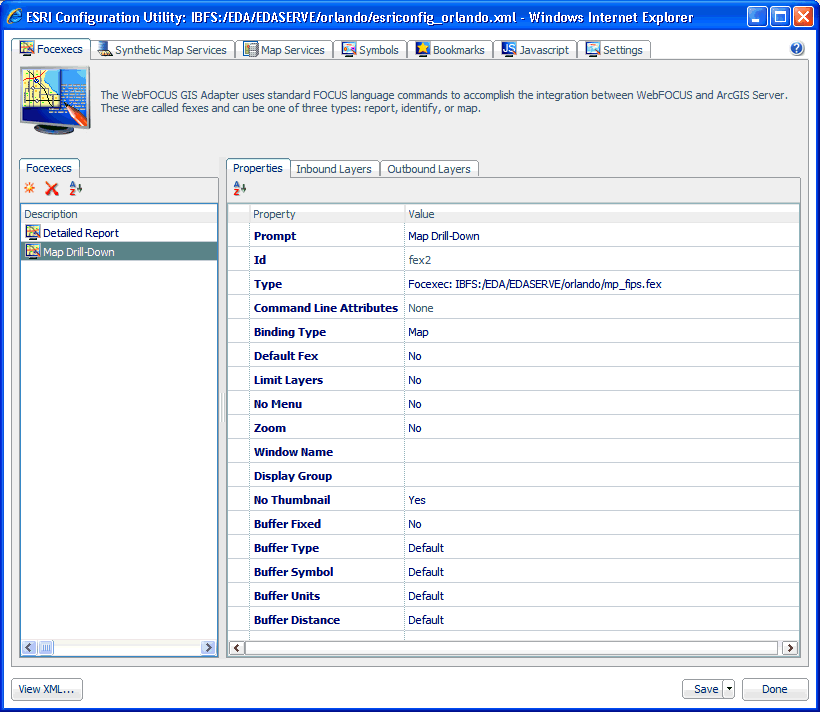Go to the Javascript tab

point(535,50)
